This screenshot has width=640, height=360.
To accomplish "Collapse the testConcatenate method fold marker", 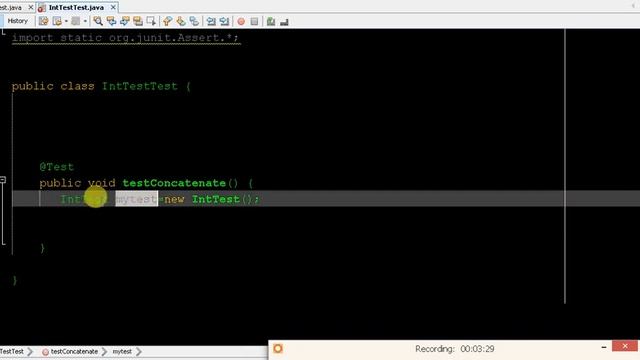I will pos(3,180).
